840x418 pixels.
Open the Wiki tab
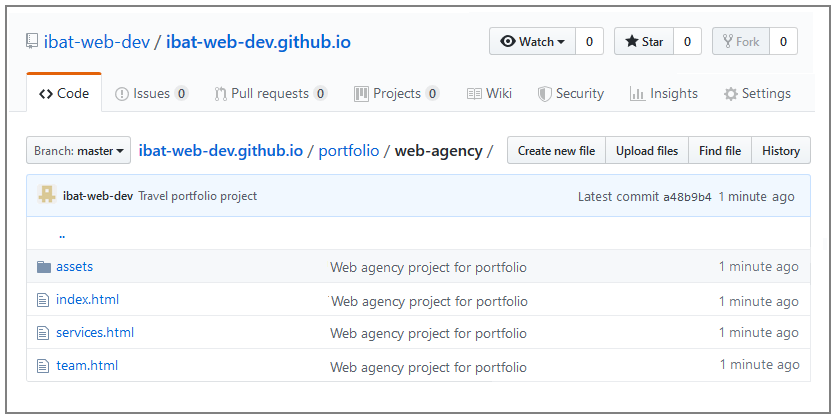click(x=489, y=94)
